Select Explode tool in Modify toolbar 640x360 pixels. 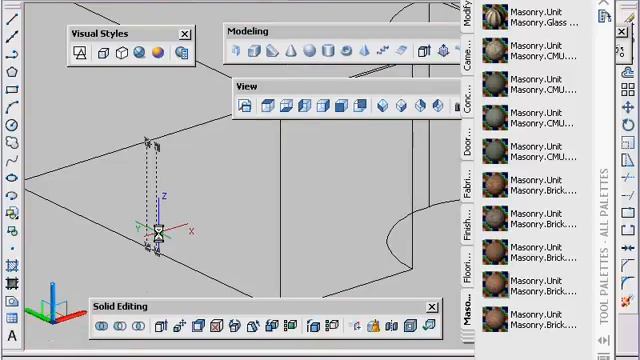(627, 301)
